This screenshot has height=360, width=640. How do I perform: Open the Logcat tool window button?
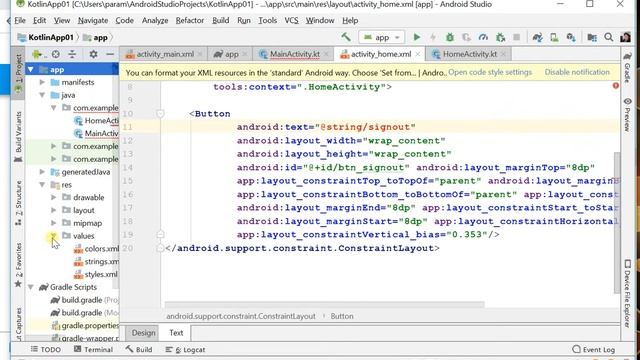tap(185, 349)
